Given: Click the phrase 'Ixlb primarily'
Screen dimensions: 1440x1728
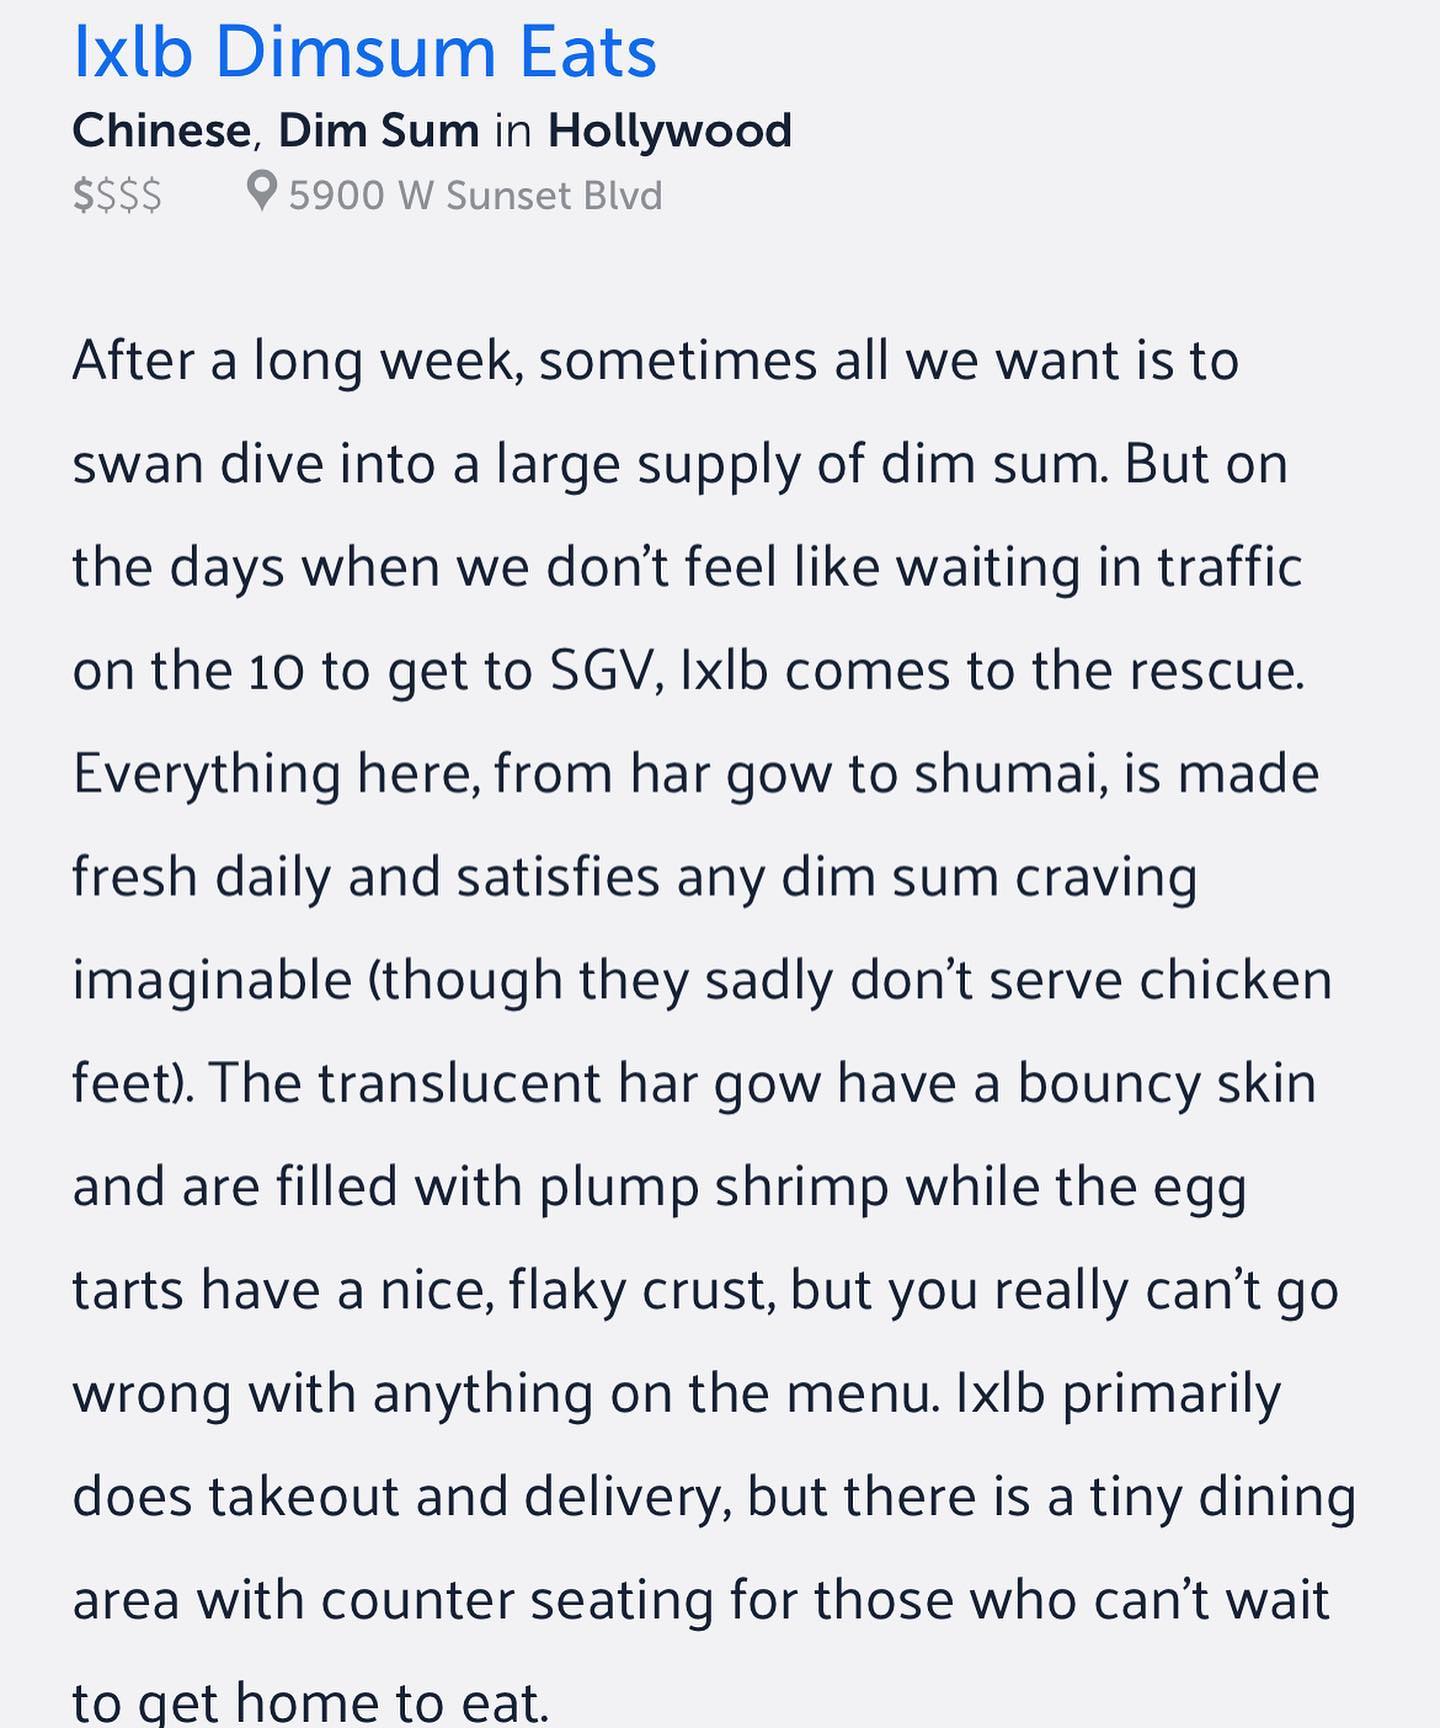Looking at the screenshot, I should click(x=1118, y=1394).
